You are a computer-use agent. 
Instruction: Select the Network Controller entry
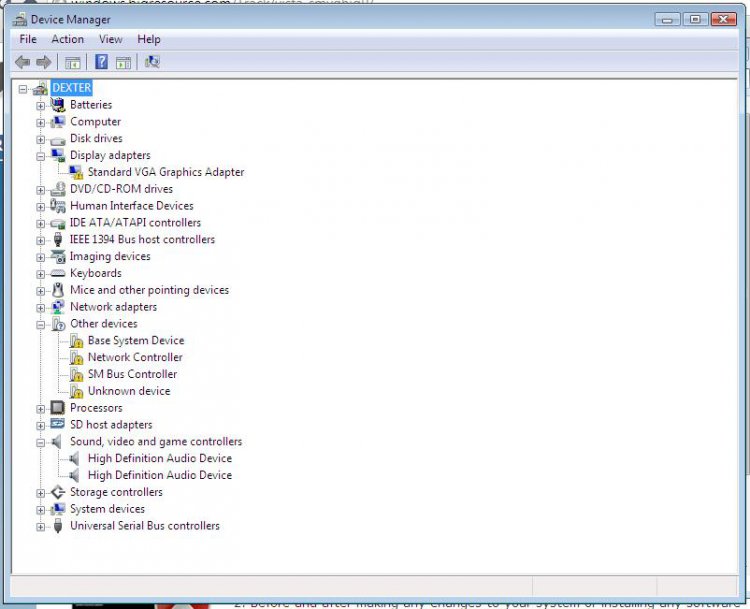tap(135, 357)
